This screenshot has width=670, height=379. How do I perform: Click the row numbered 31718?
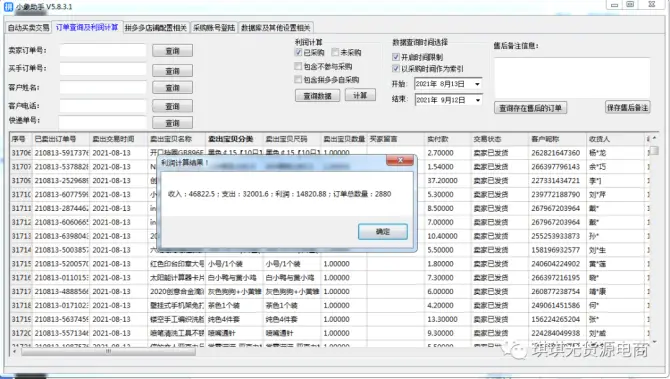tap(21, 306)
